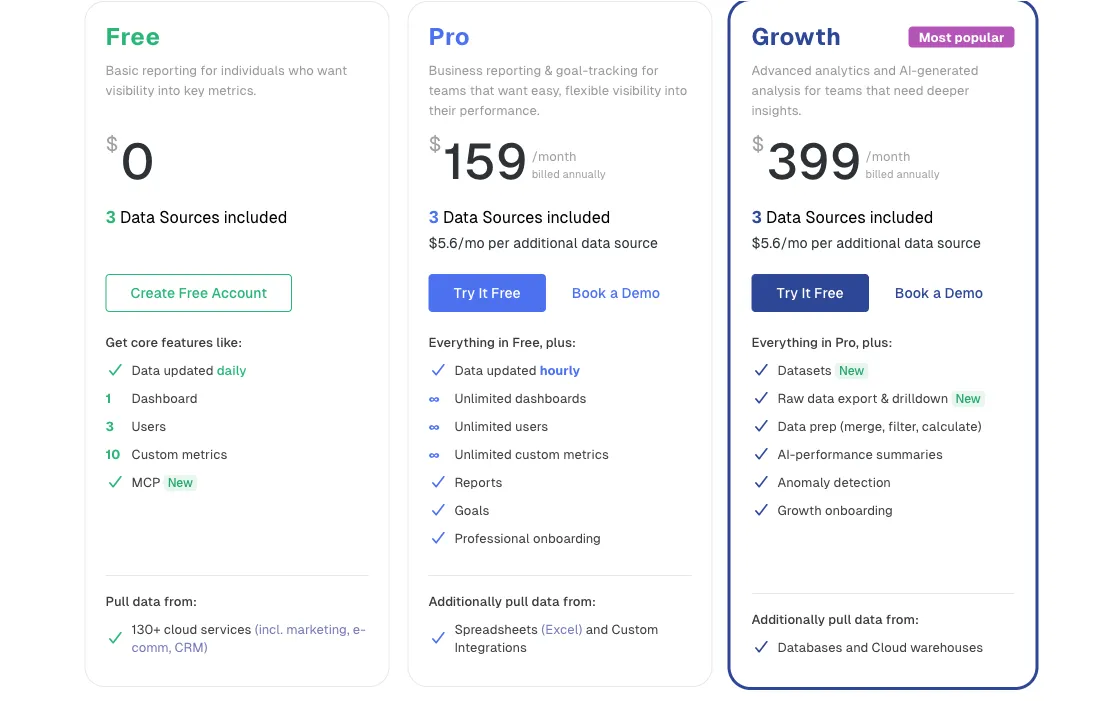Select the infinity icon beside 'Unlimited dashboards'
Image resolution: width=1120 pixels, height=701 pixels.
coord(438,398)
